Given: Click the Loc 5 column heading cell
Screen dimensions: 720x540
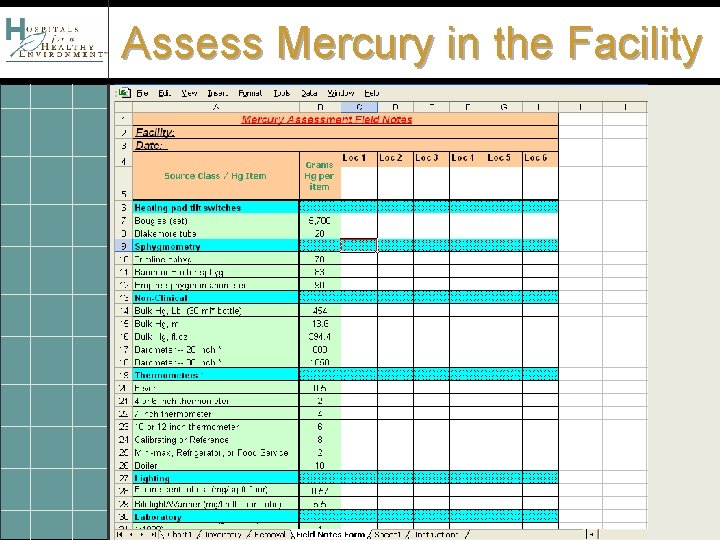Looking at the screenshot, I should [504, 158].
